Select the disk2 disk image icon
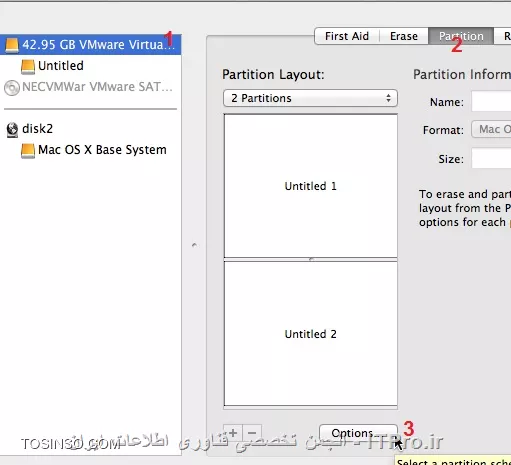The image size is (511, 465). [12, 129]
